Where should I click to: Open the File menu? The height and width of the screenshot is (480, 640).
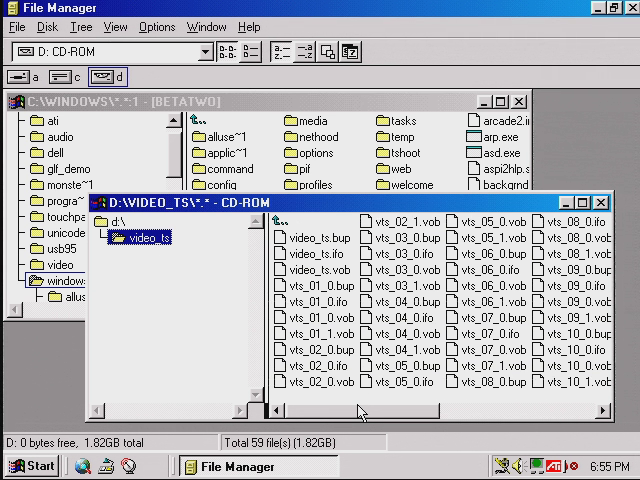pos(17,27)
